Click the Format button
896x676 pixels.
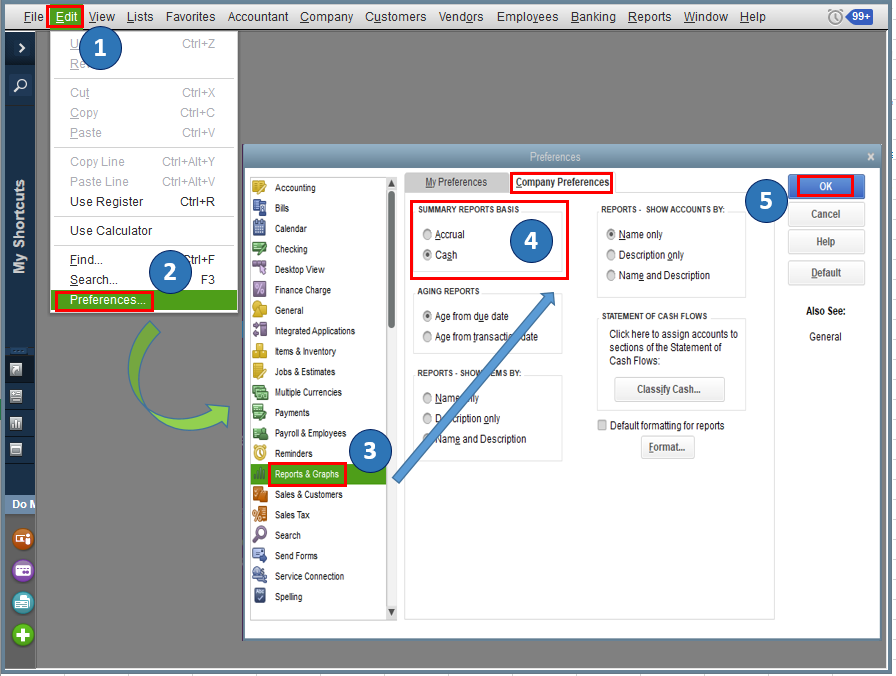click(x=667, y=447)
